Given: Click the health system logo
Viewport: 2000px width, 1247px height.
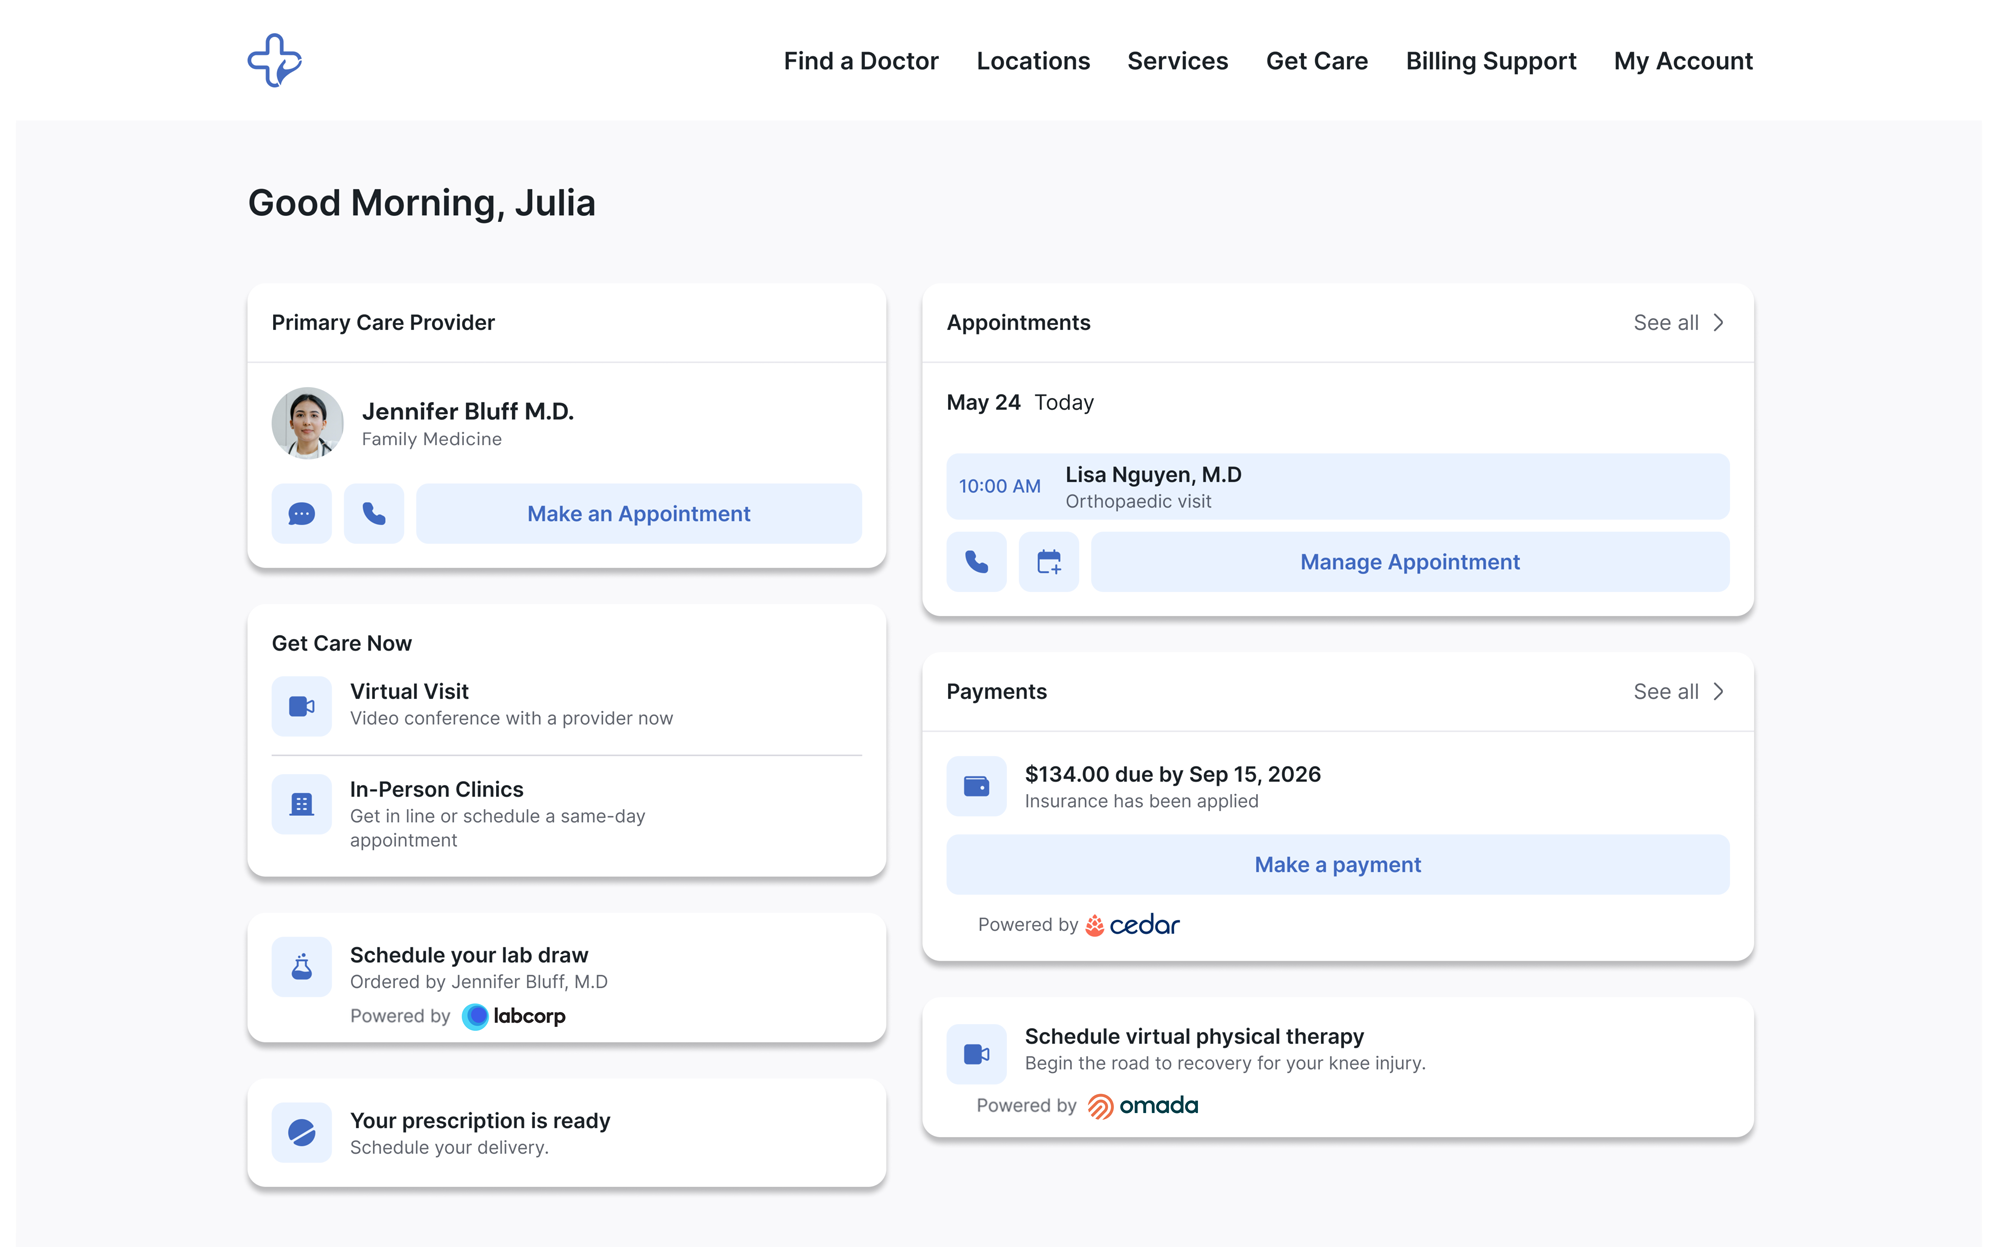Looking at the screenshot, I should (x=272, y=60).
